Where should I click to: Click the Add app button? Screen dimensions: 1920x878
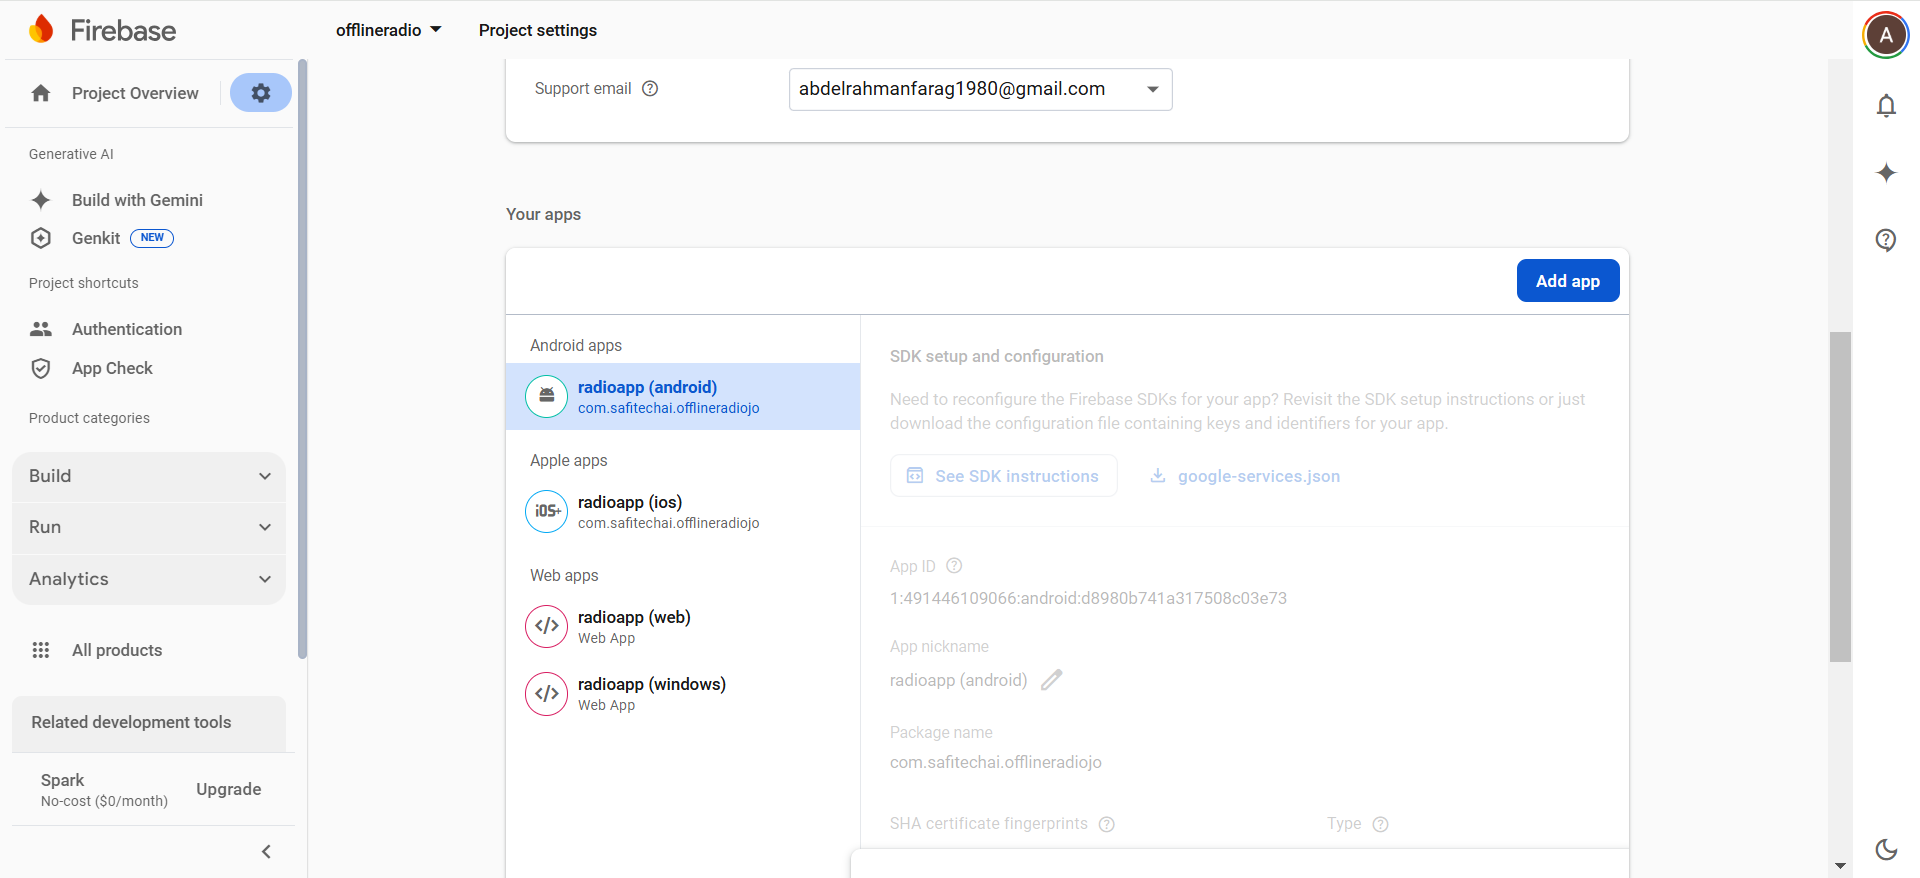pyautogui.click(x=1568, y=281)
